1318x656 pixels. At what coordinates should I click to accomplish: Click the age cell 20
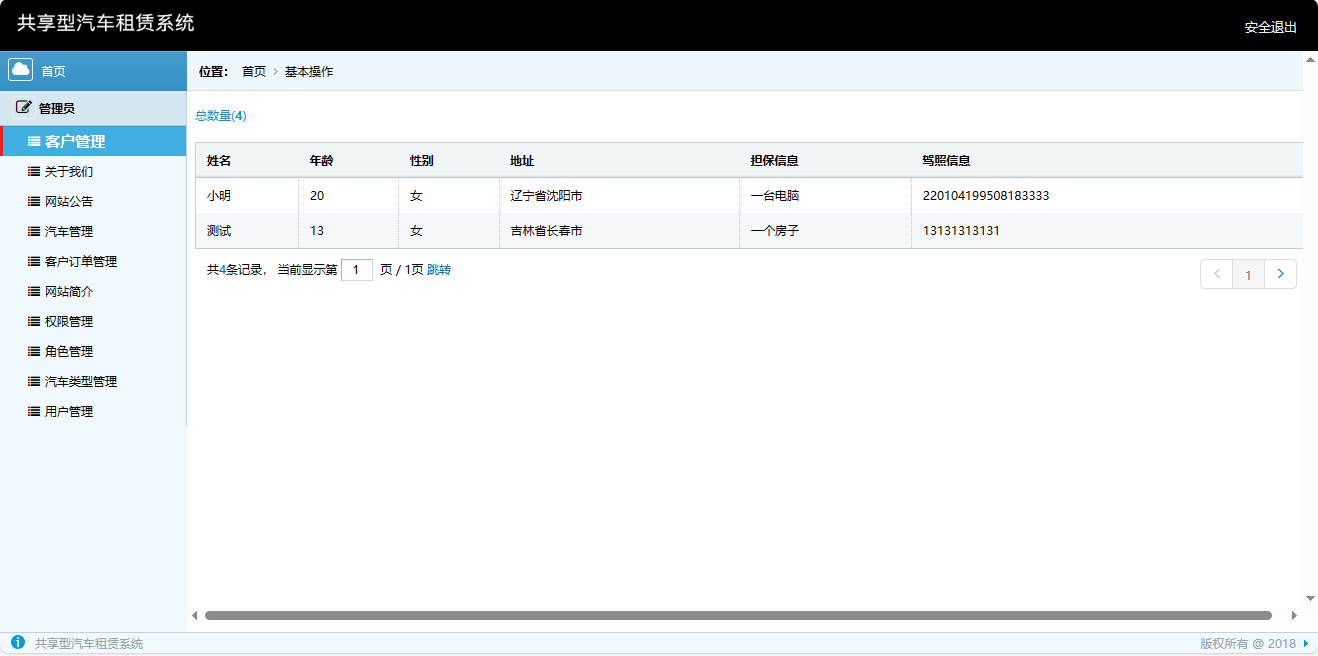click(317, 195)
